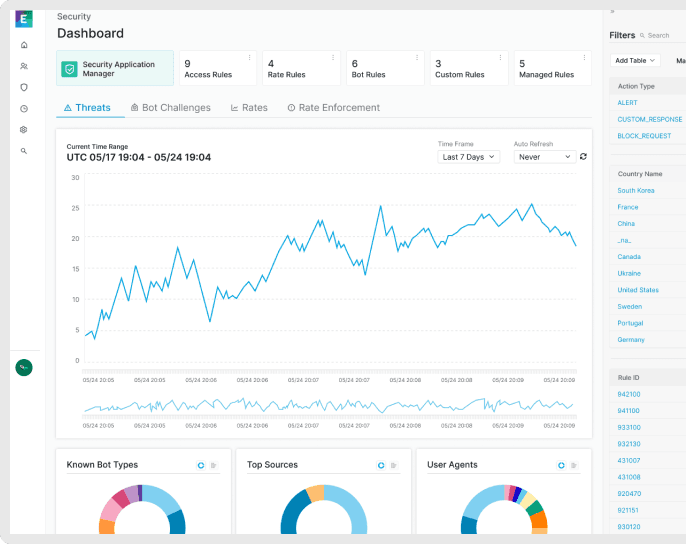Expand the Add Table dropdown
686x544 pixels.
[635, 60]
